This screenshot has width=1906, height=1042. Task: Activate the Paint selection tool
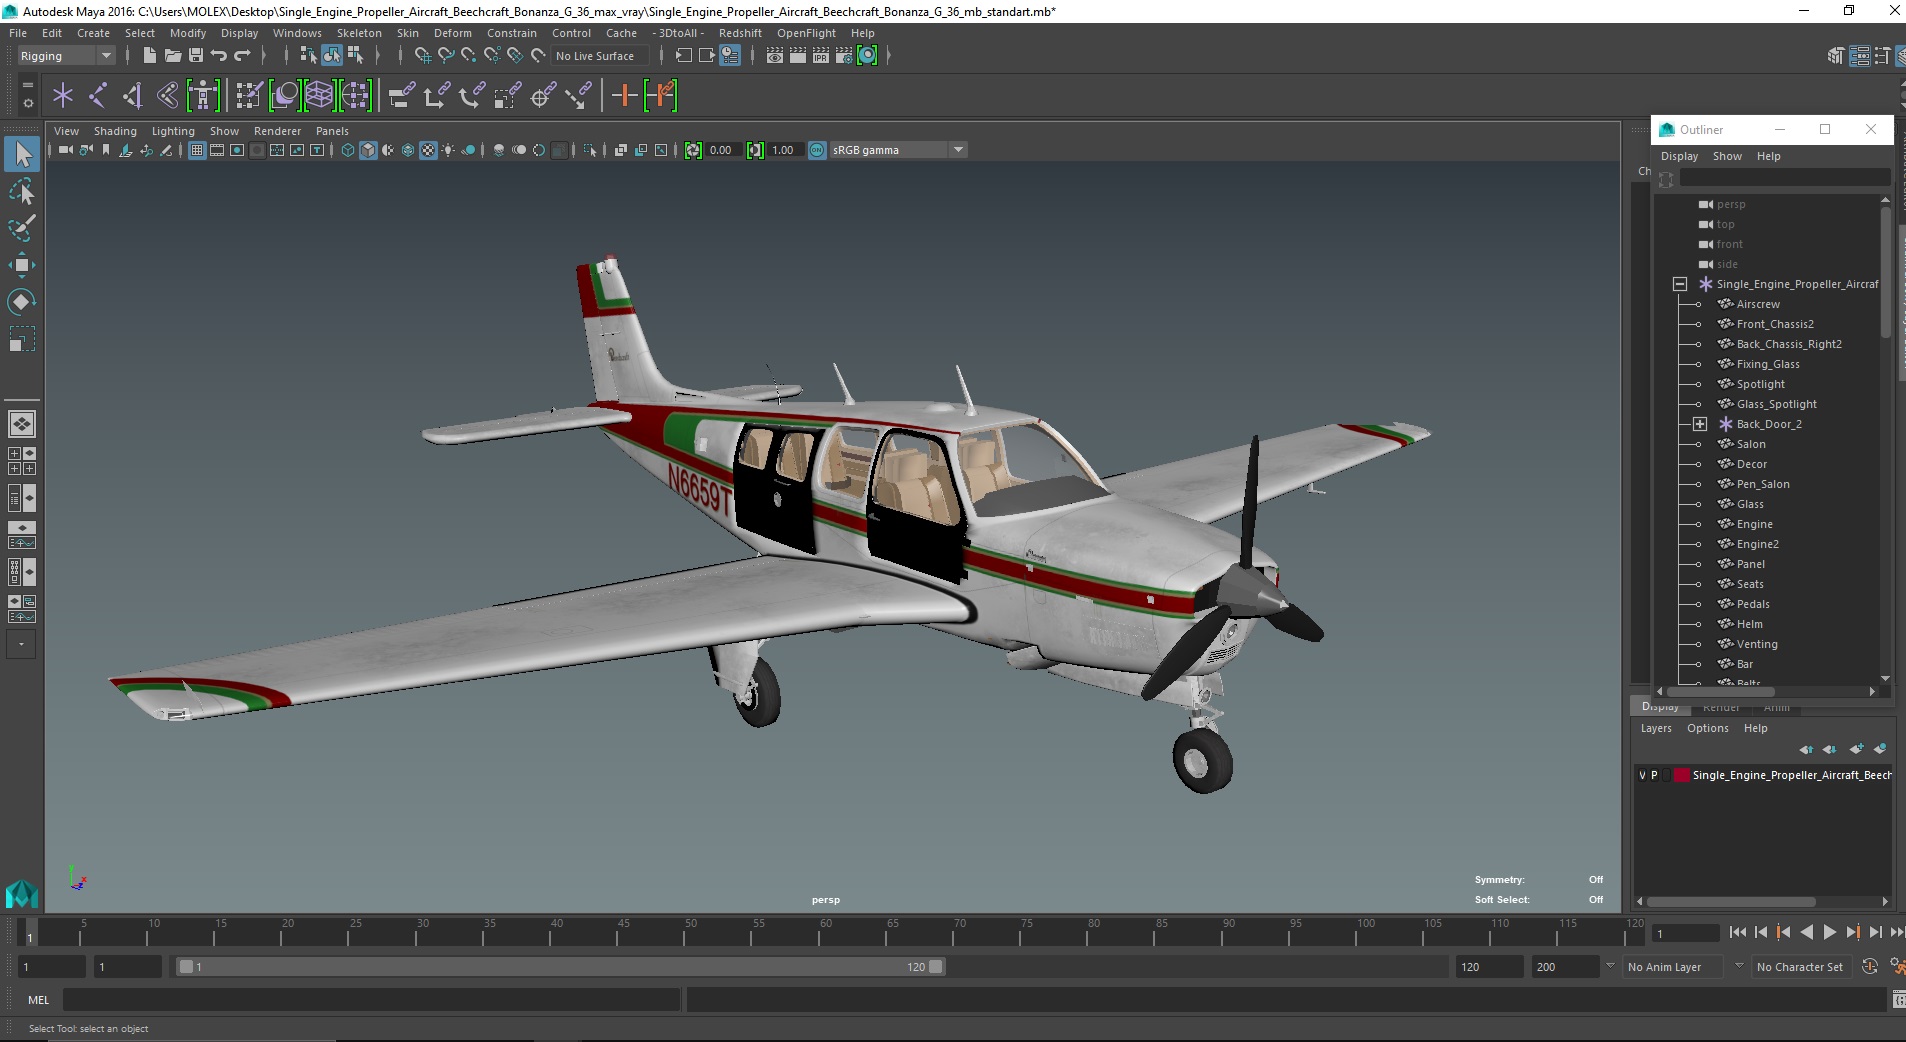pyautogui.click(x=22, y=228)
